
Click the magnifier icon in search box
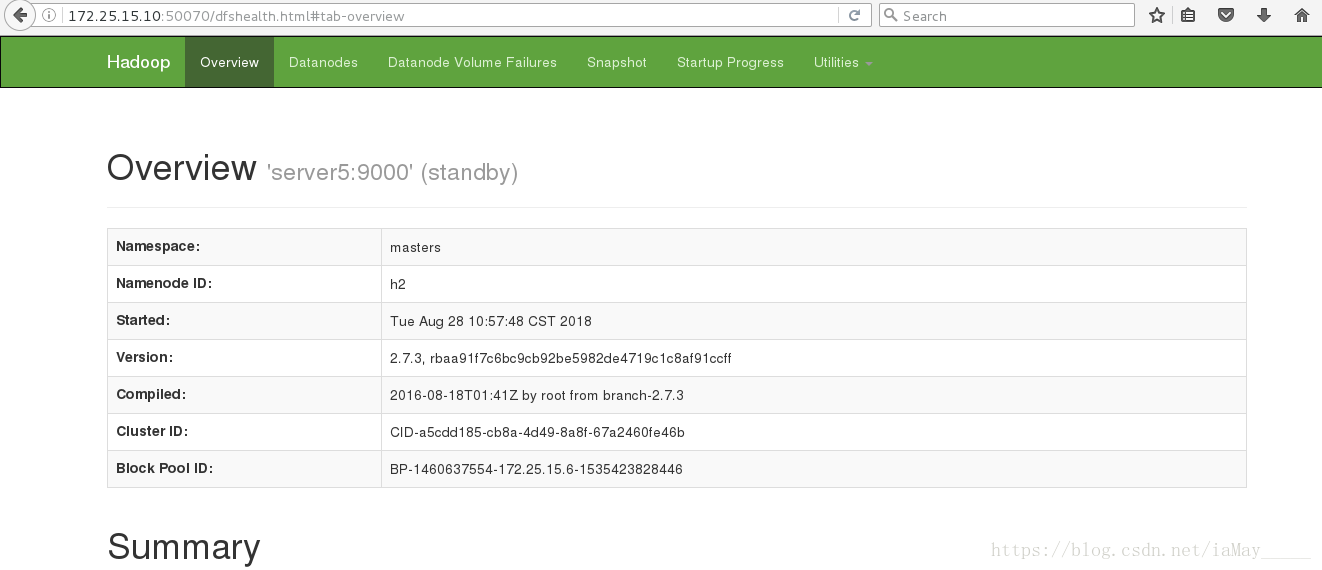coord(890,16)
